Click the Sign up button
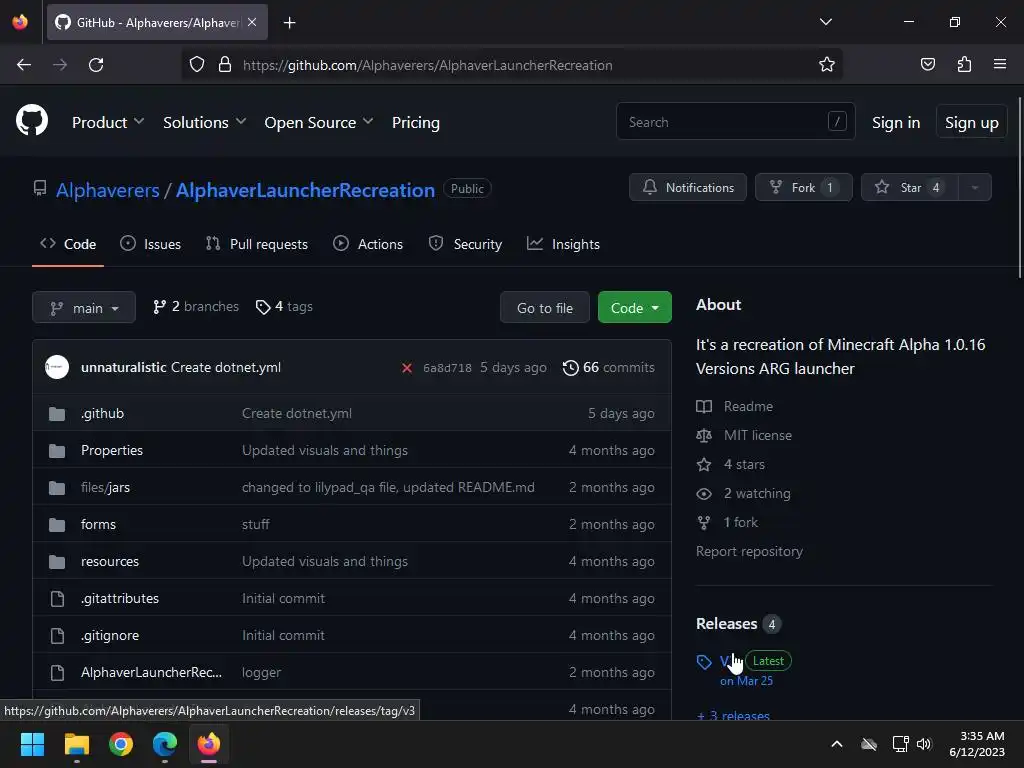Screen dimensions: 1024x768 [971, 122]
